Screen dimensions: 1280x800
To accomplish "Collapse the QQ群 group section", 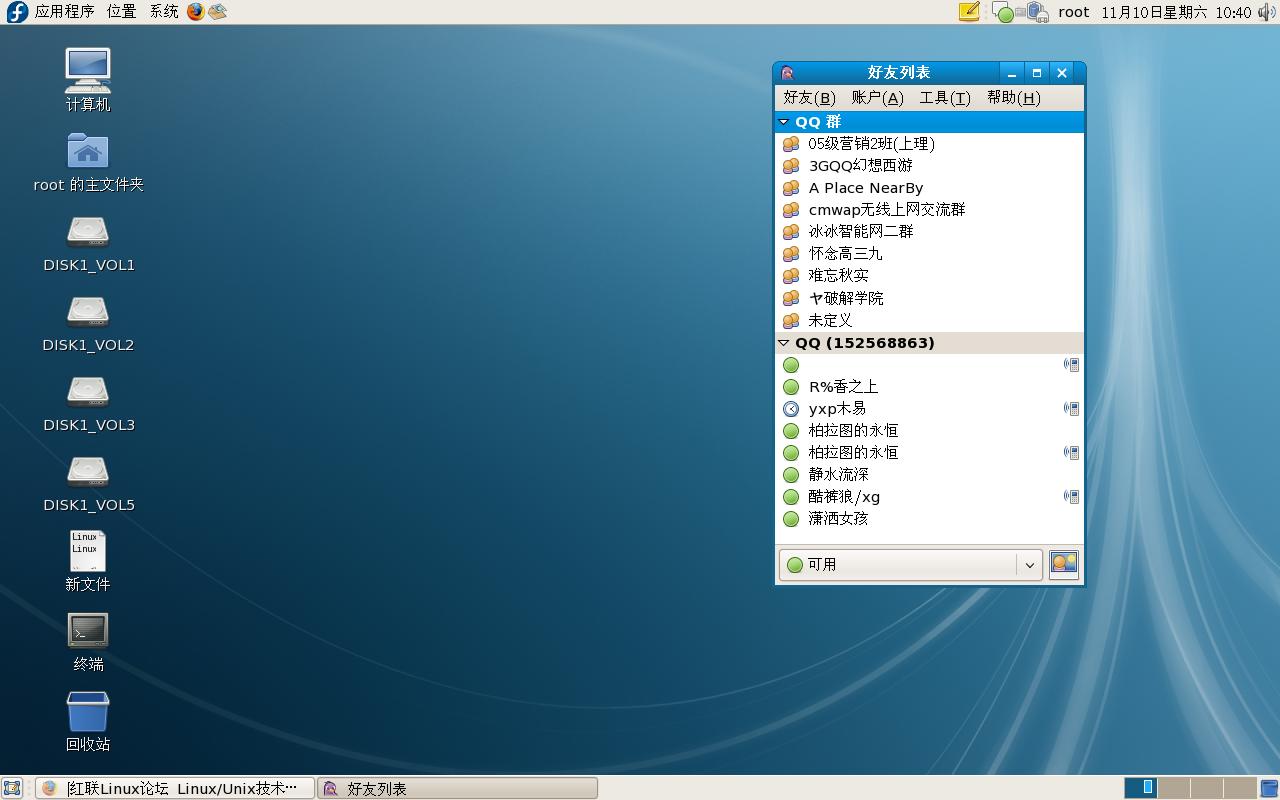I will click(784, 121).
